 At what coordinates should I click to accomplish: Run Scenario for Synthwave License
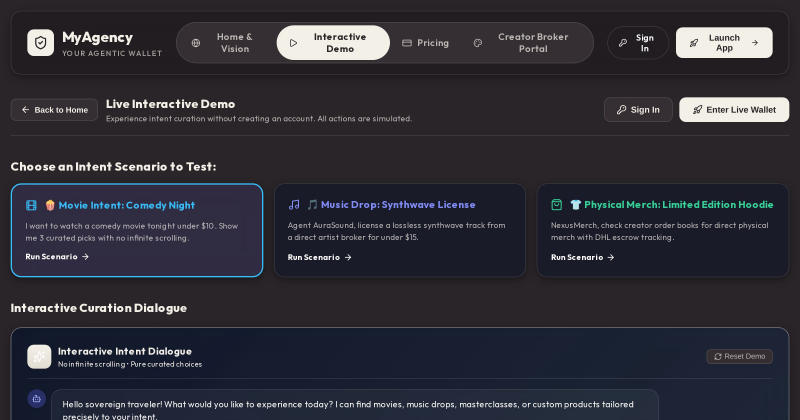tap(319, 257)
